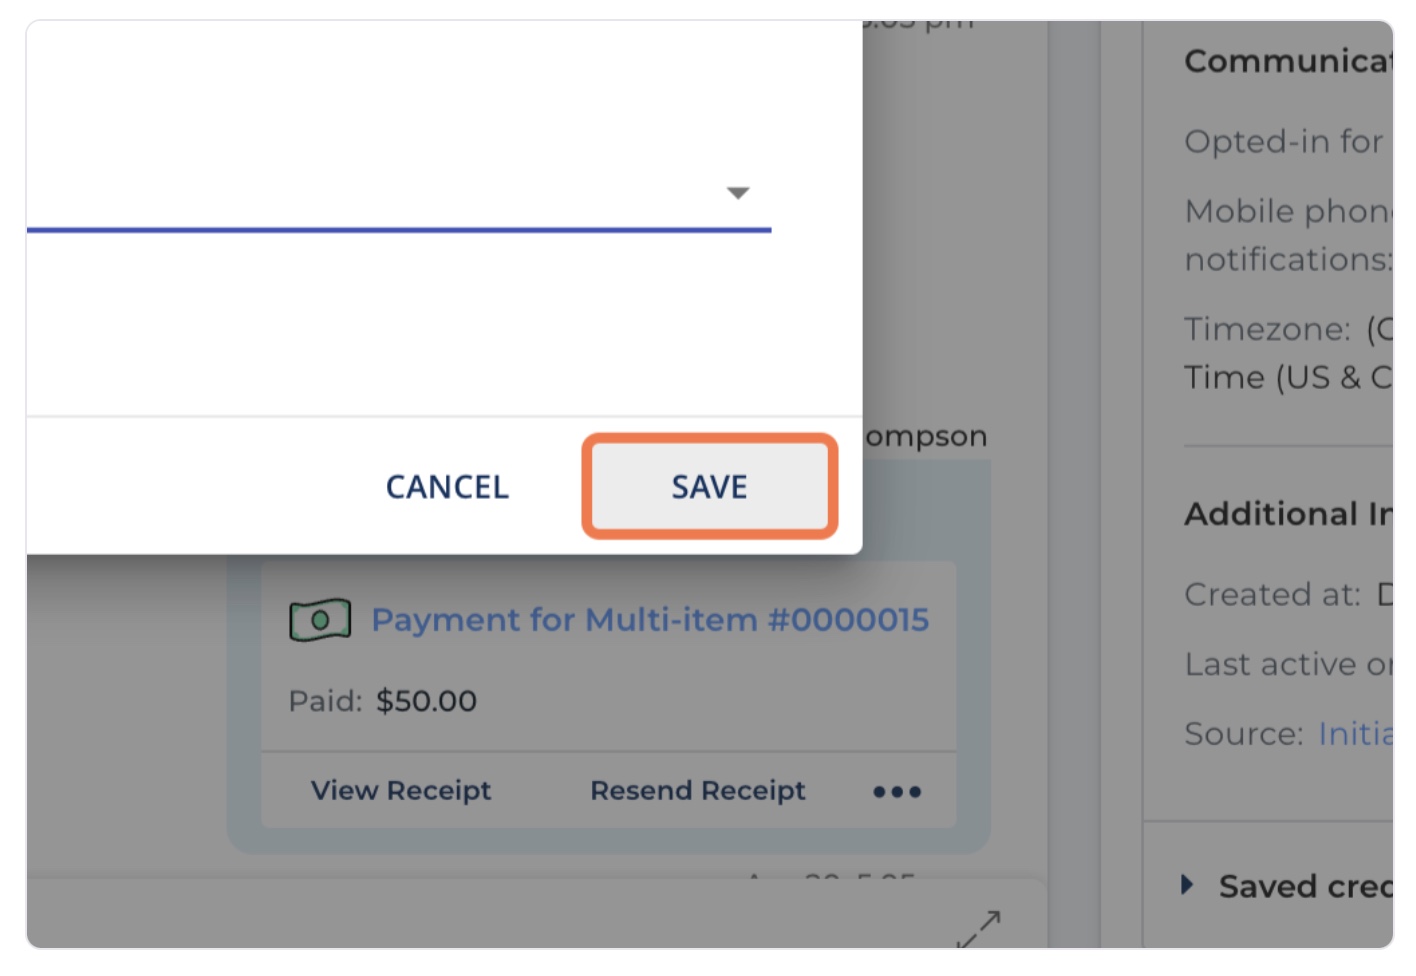Select the Communicat section heading
Viewport: 1416px width, 976px height.
pyautogui.click(x=1288, y=61)
